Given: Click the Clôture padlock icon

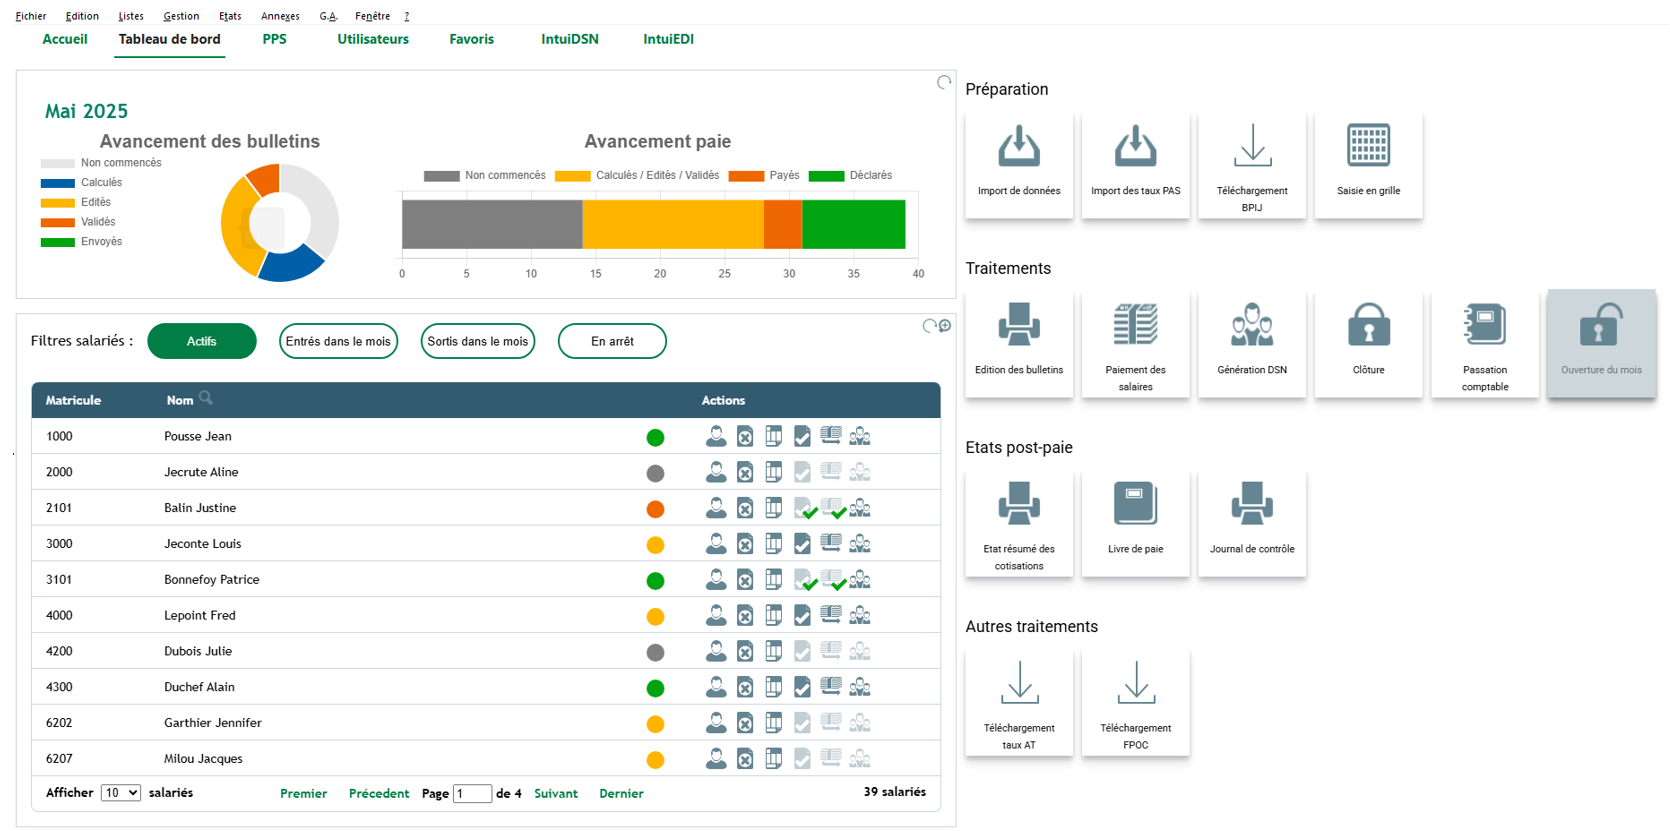Looking at the screenshot, I should coord(1368,326).
